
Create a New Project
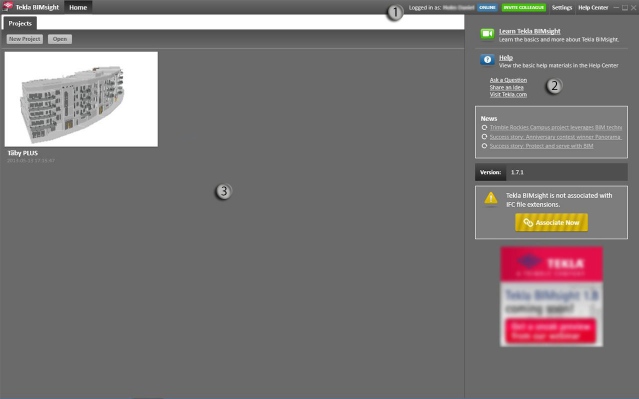[x=25, y=39]
